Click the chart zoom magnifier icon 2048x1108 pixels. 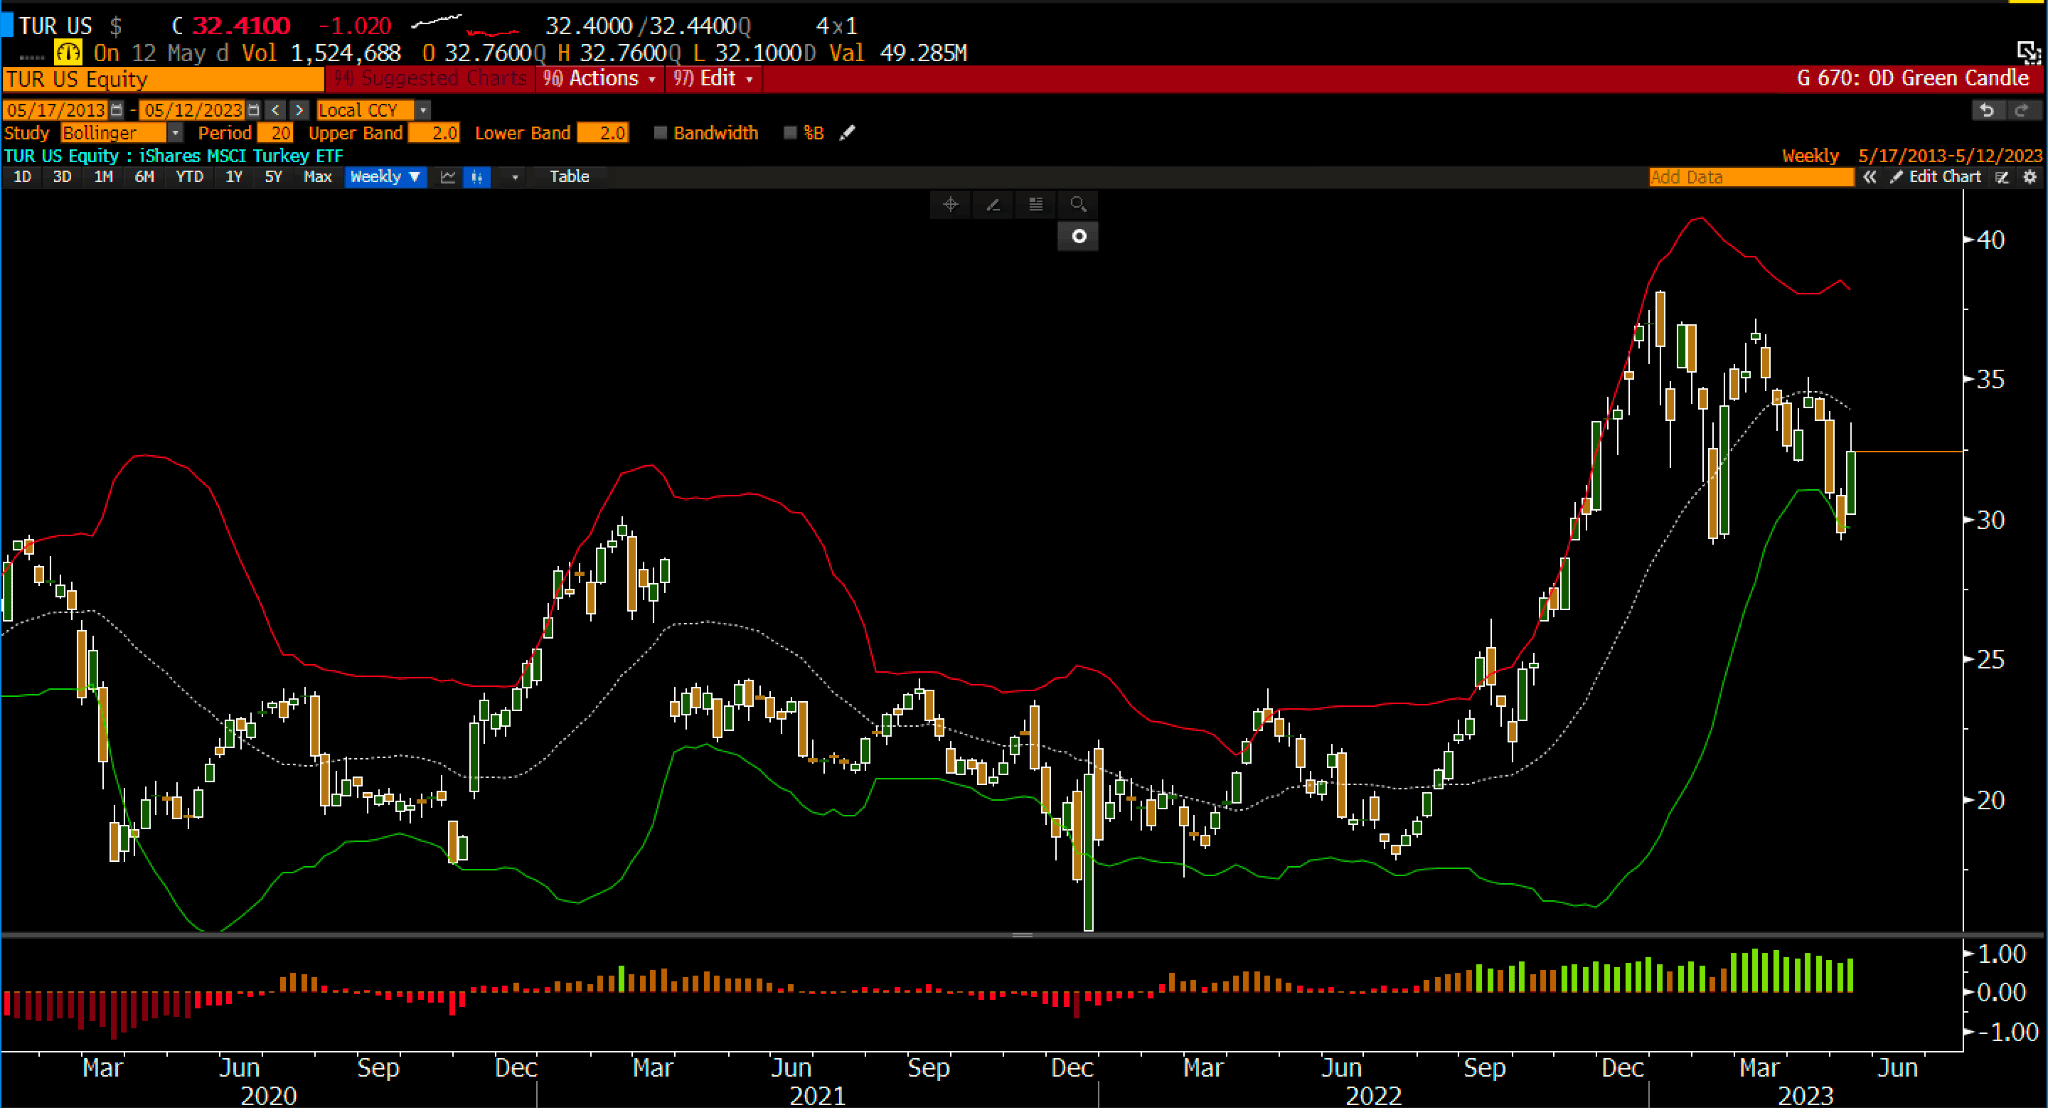(x=1078, y=204)
